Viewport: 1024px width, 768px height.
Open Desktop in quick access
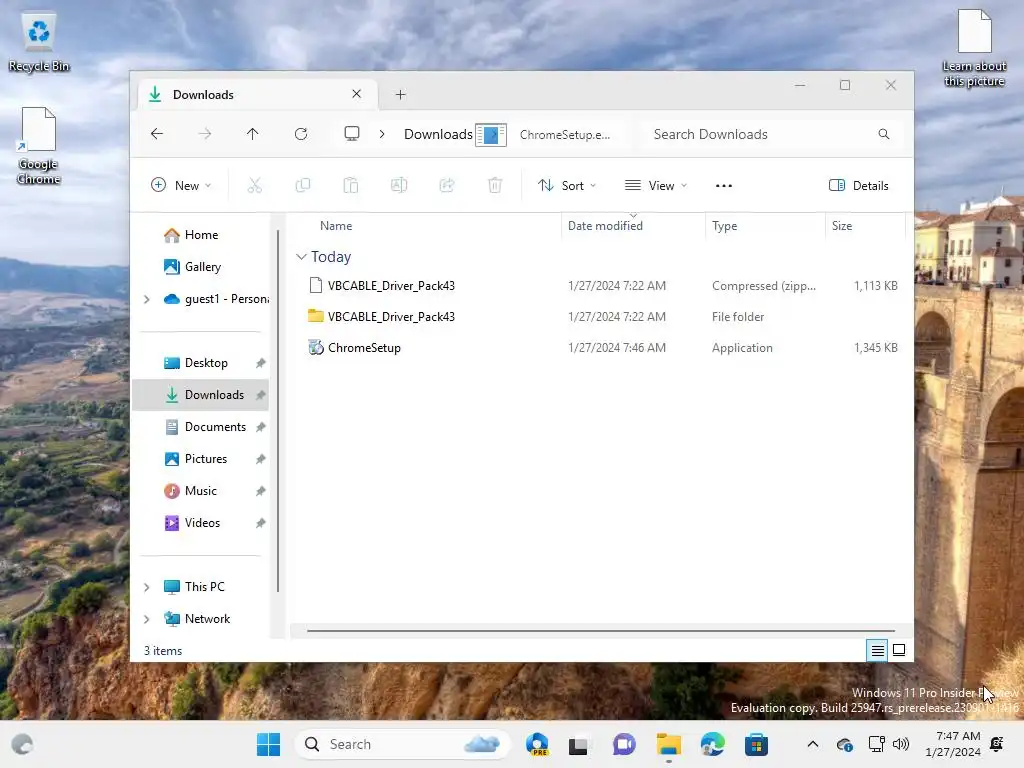pyautogui.click(x=206, y=363)
